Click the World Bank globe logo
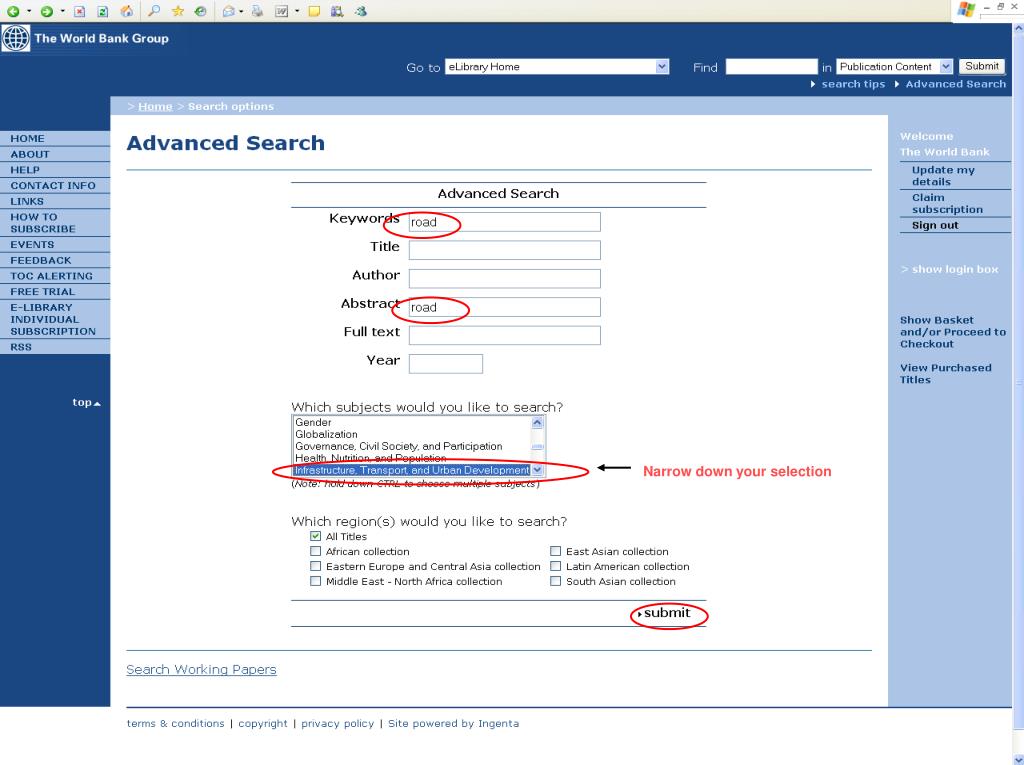 click(16, 38)
